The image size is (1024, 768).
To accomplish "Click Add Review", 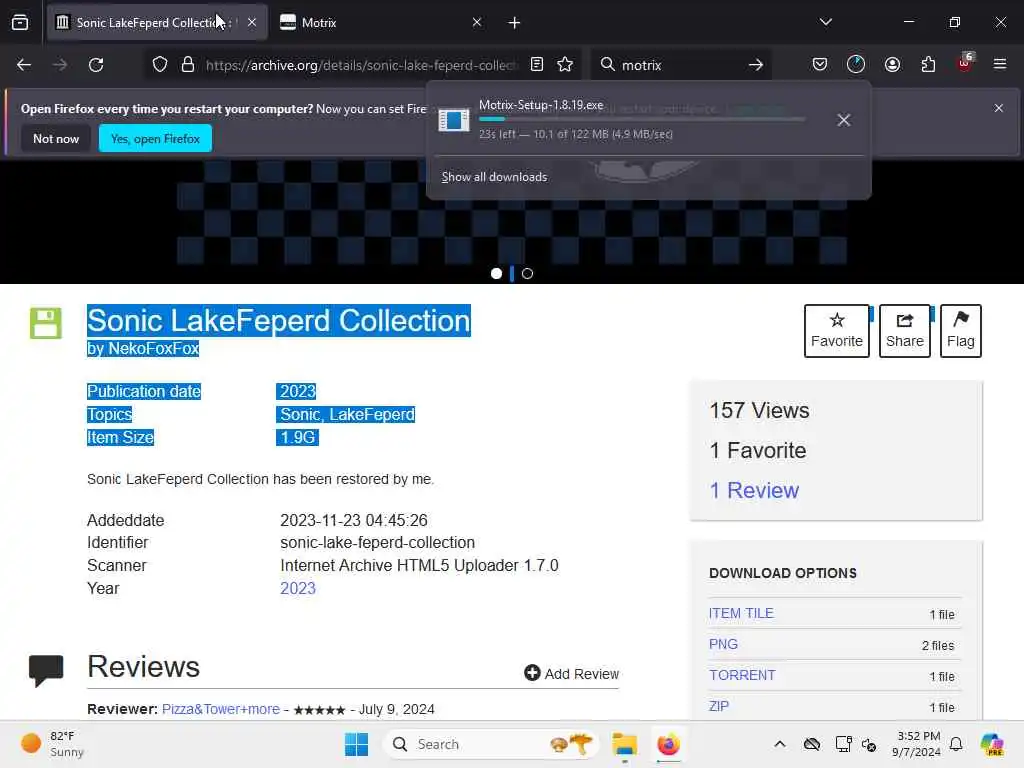I will (571, 673).
